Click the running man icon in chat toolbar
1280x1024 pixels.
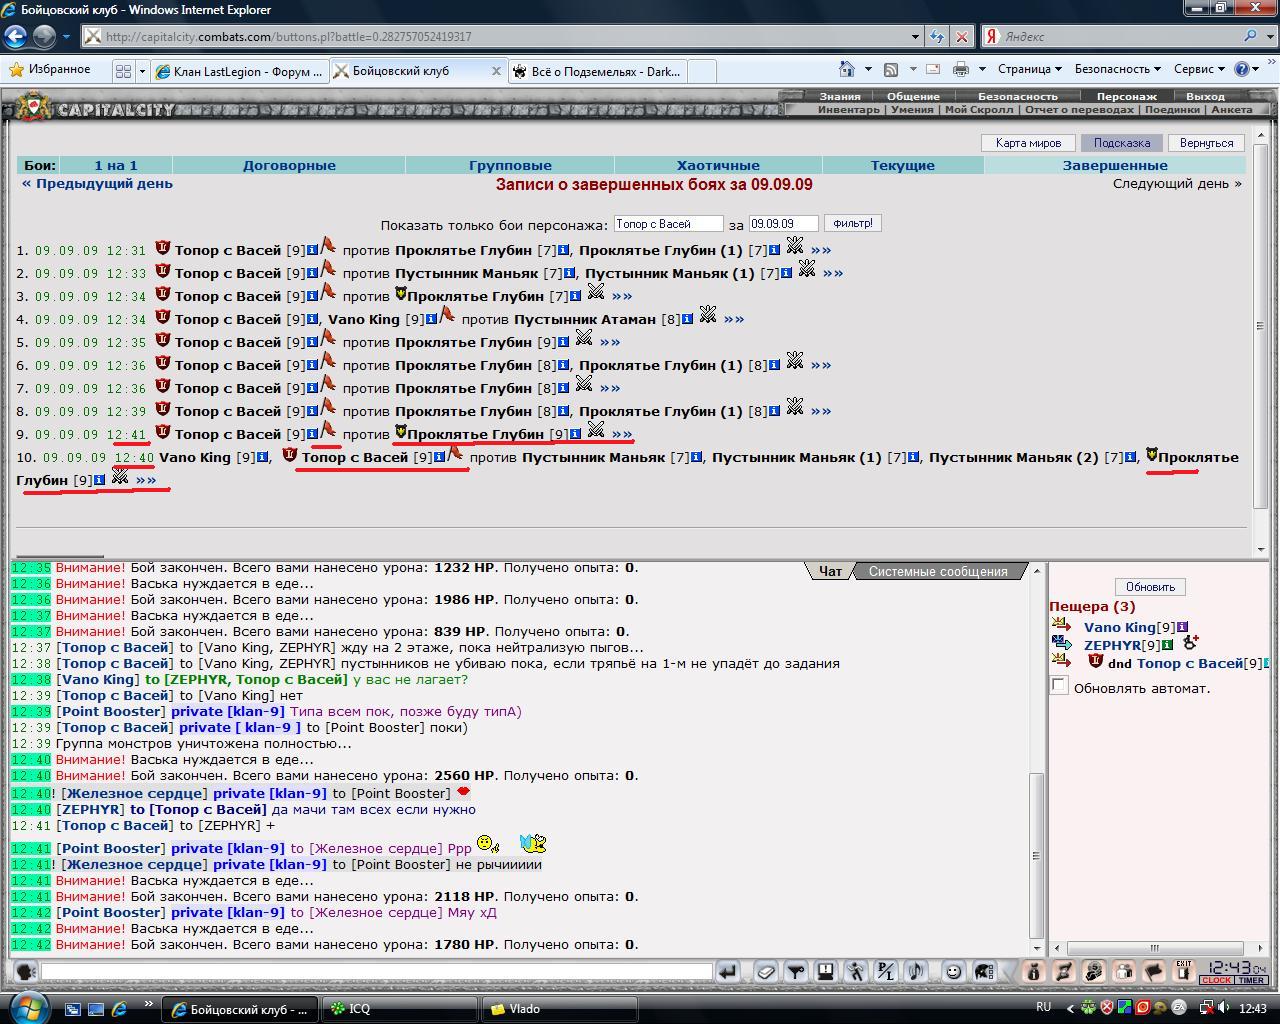coord(856,971)
